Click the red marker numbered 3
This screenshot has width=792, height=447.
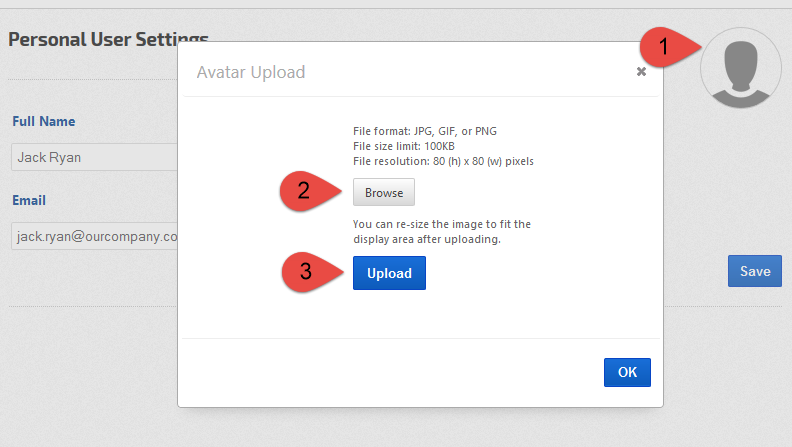pos(305,272)
